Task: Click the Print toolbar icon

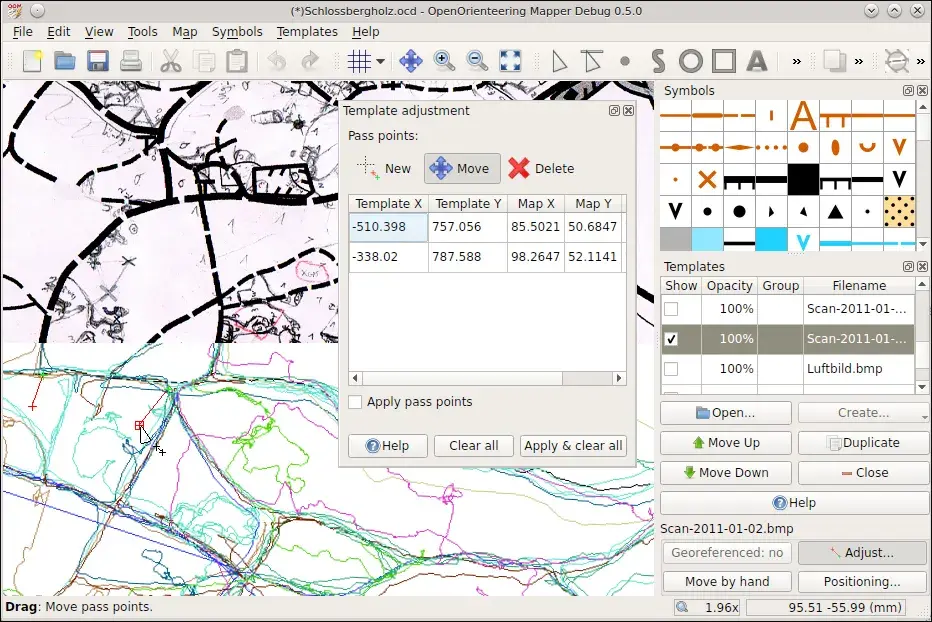Action: pos(131,61)
